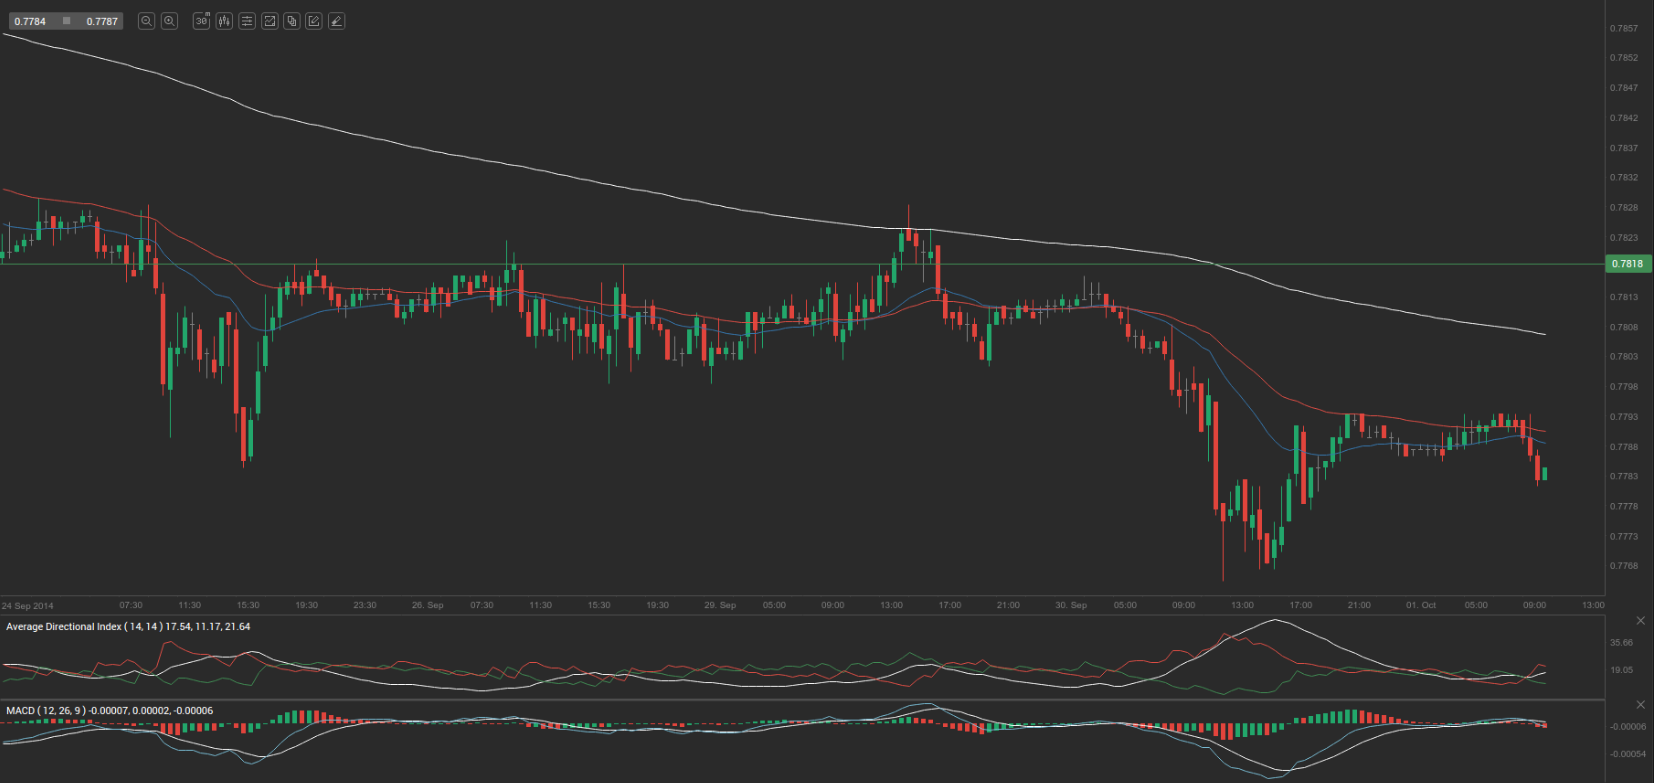1654x783 pixels.
Task: Open the candlestick chart type menu
Action: (x=224, y=21)
